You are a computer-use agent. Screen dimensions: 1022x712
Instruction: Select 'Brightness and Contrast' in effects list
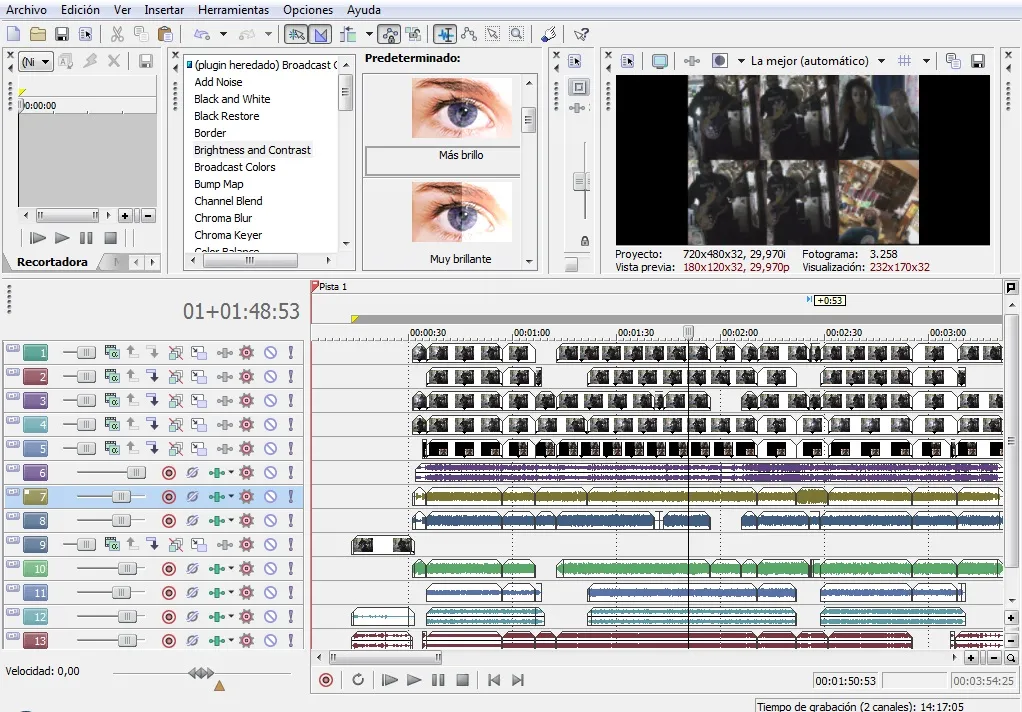[x=252, y=150]
